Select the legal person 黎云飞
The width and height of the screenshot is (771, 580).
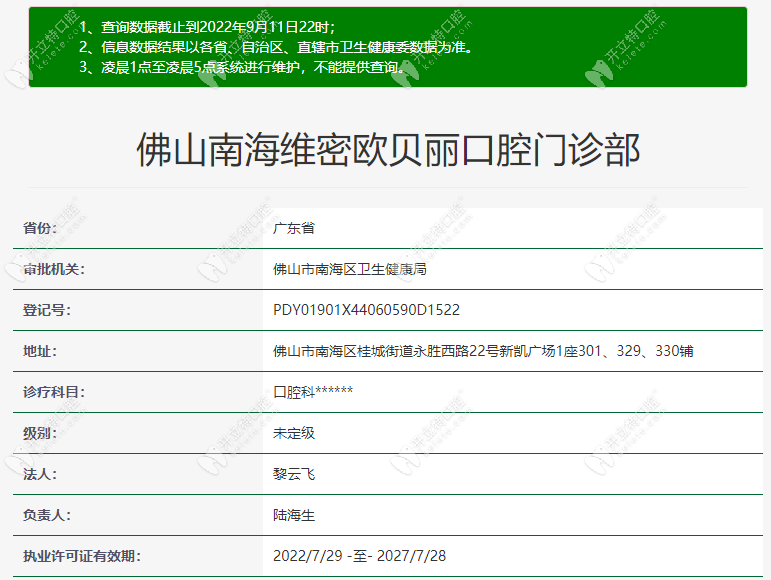(294, 474)
